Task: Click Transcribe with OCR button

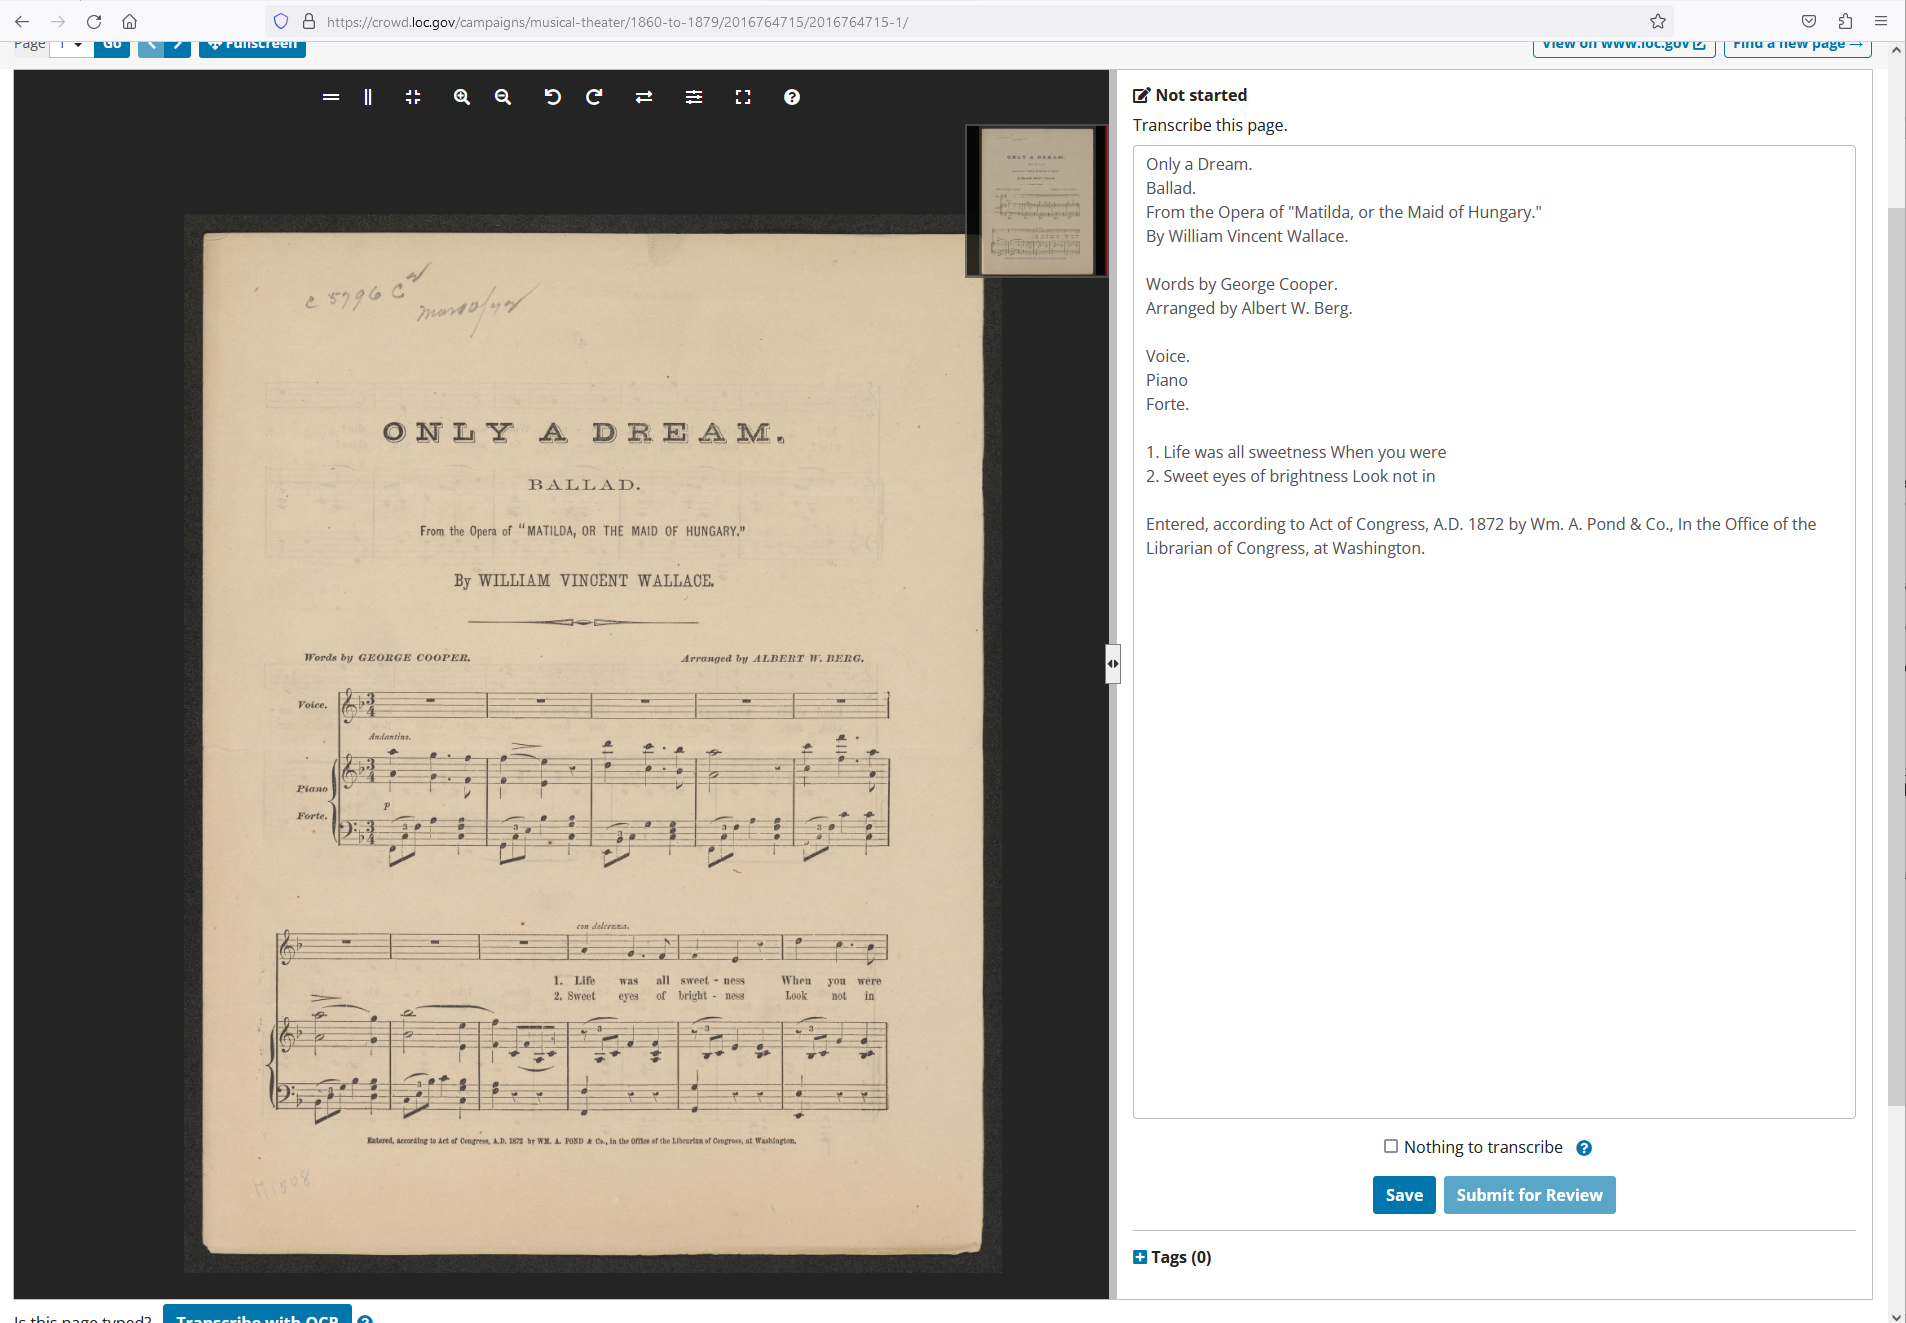Action: [x=257, y=1315]
